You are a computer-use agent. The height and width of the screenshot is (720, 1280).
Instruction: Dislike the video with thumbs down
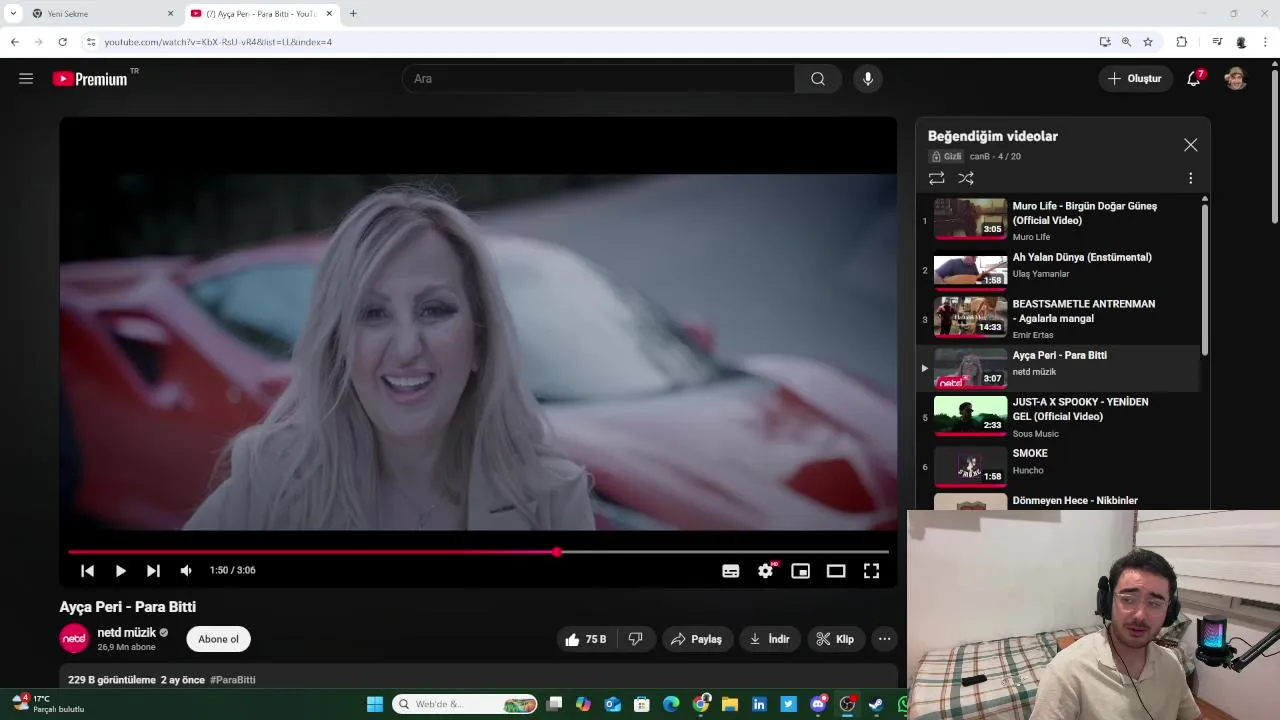pyautogui.click(x=636, y=639)
